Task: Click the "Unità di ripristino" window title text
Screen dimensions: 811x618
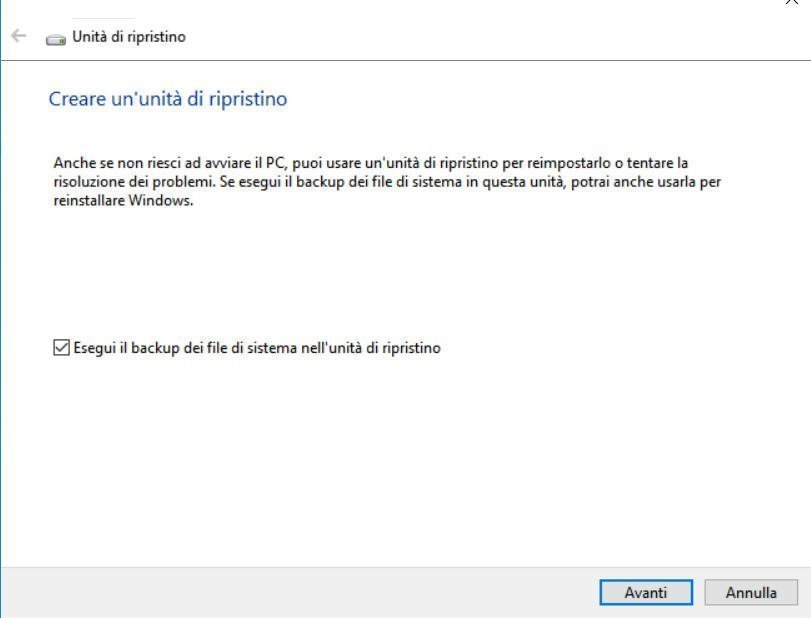Action: click(129, 38)
